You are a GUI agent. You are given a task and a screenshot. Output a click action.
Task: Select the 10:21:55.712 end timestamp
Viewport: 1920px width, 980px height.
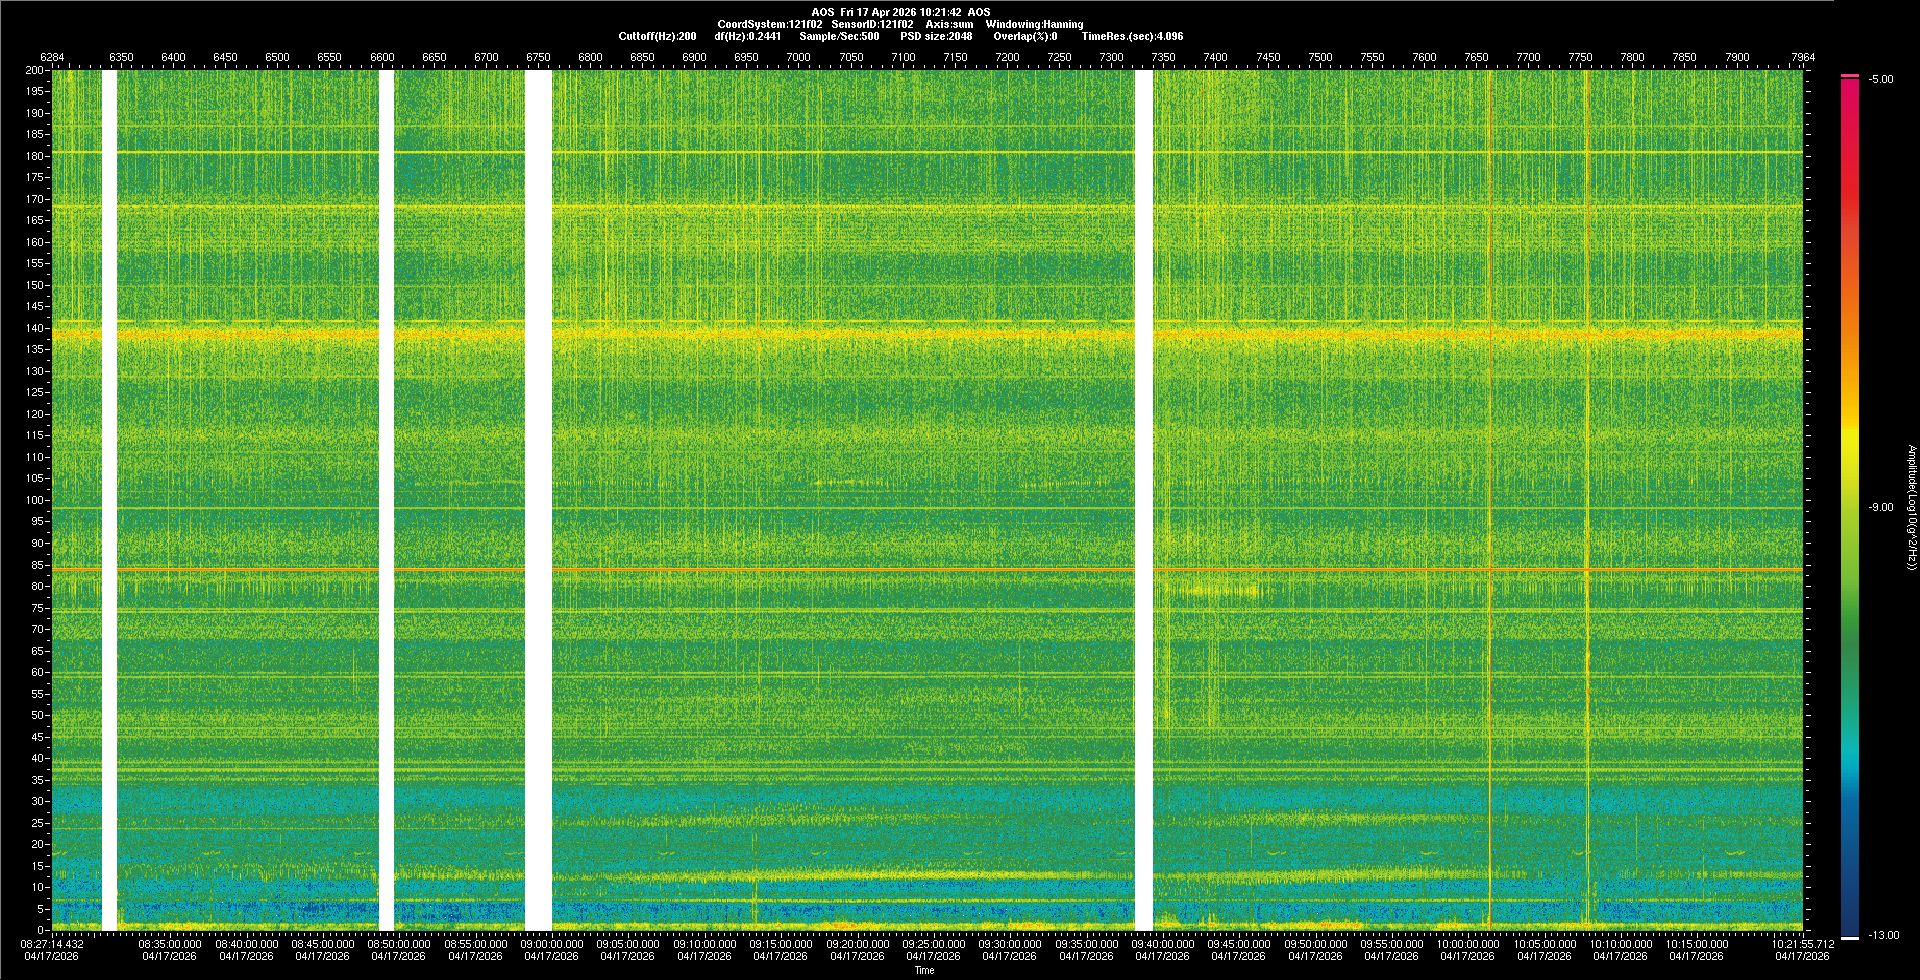coord(1802,944)
